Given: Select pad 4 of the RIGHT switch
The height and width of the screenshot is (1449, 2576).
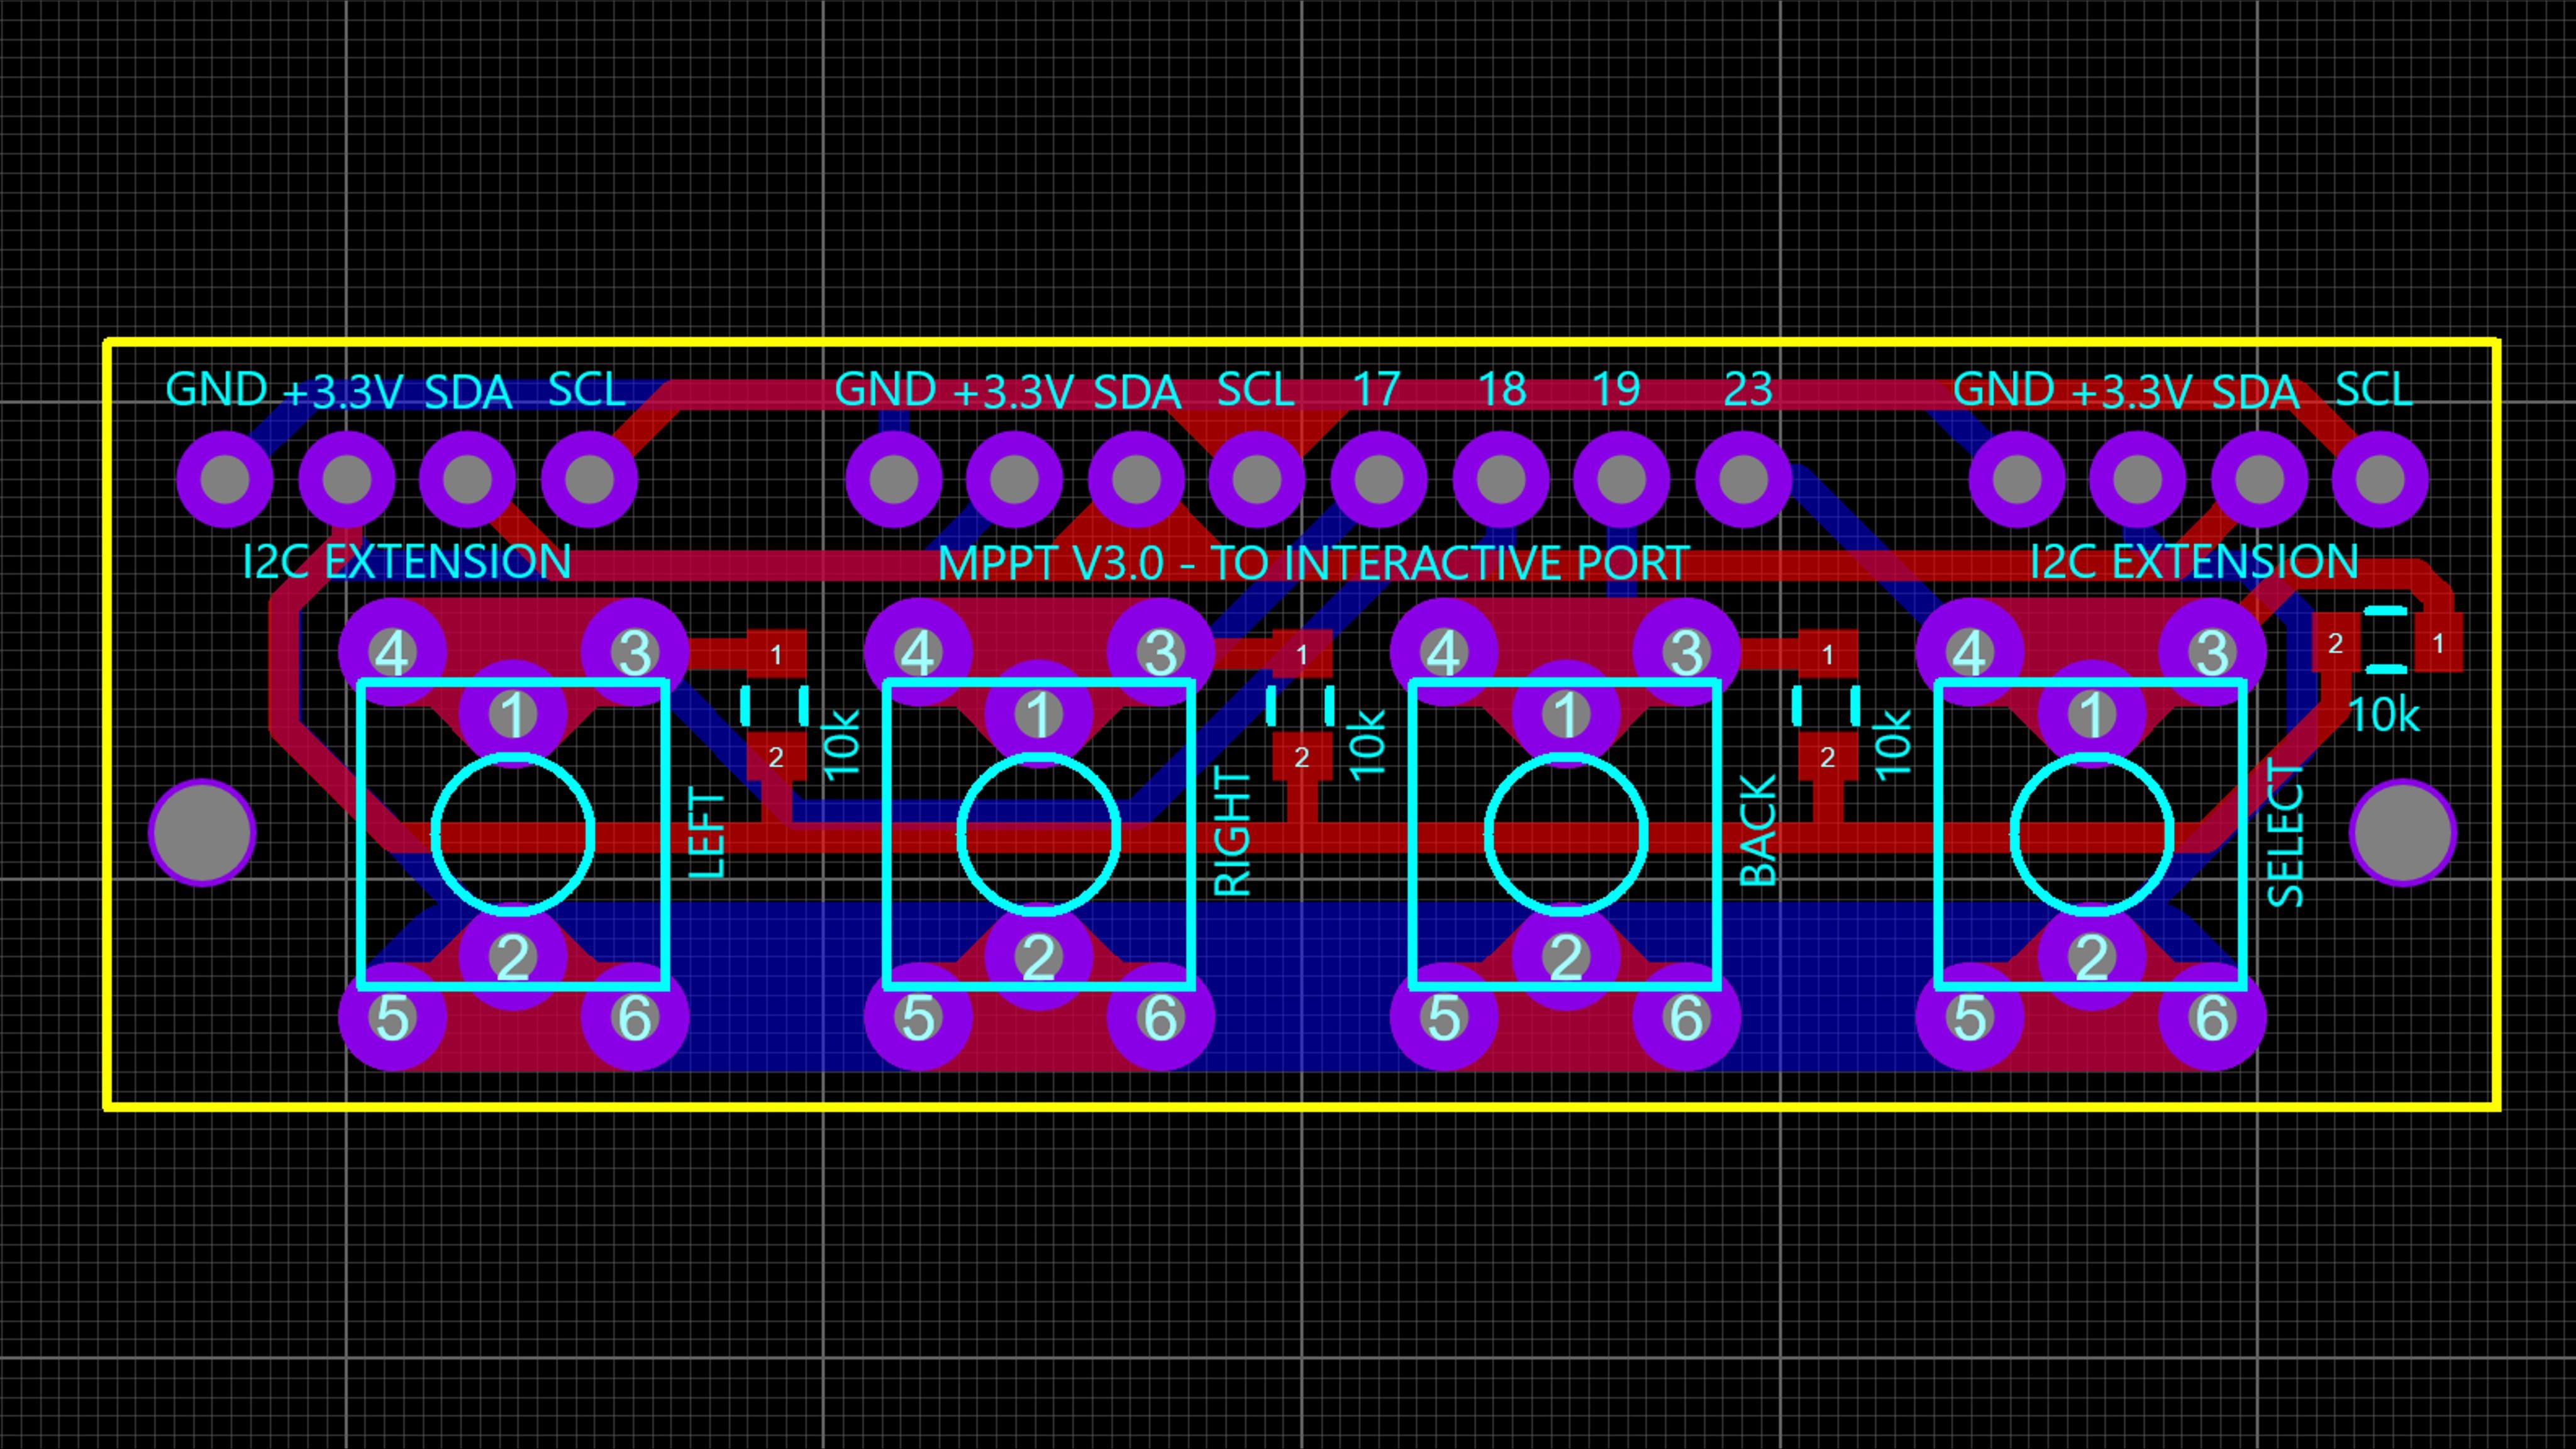Looking at the screenshot, I should coord(918,653).
